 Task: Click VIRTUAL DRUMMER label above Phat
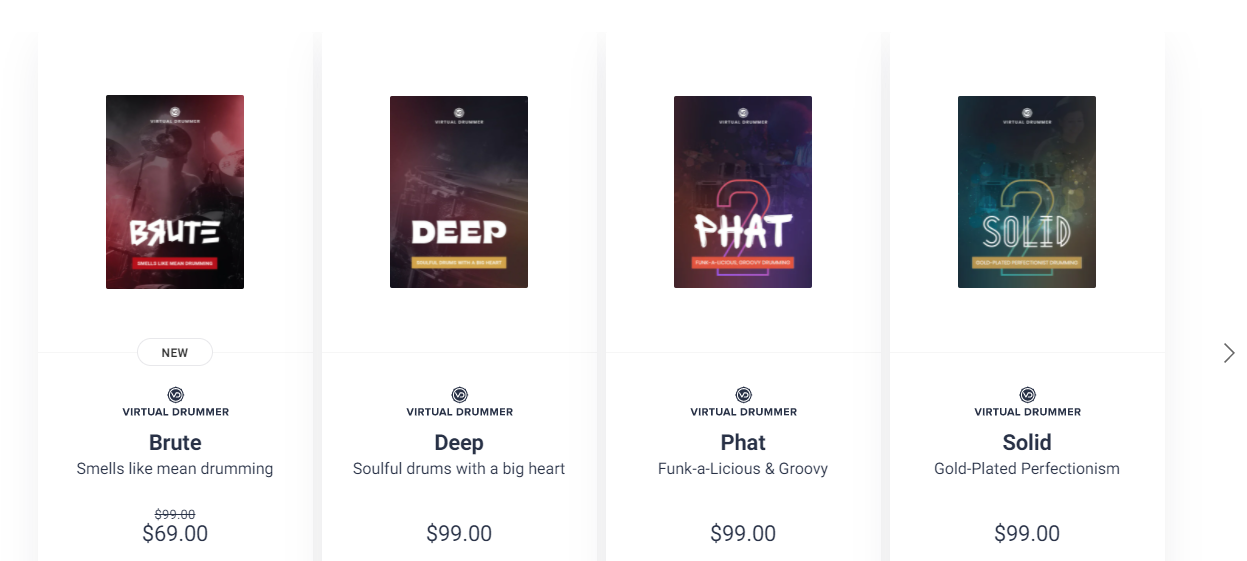coord(744,412)
